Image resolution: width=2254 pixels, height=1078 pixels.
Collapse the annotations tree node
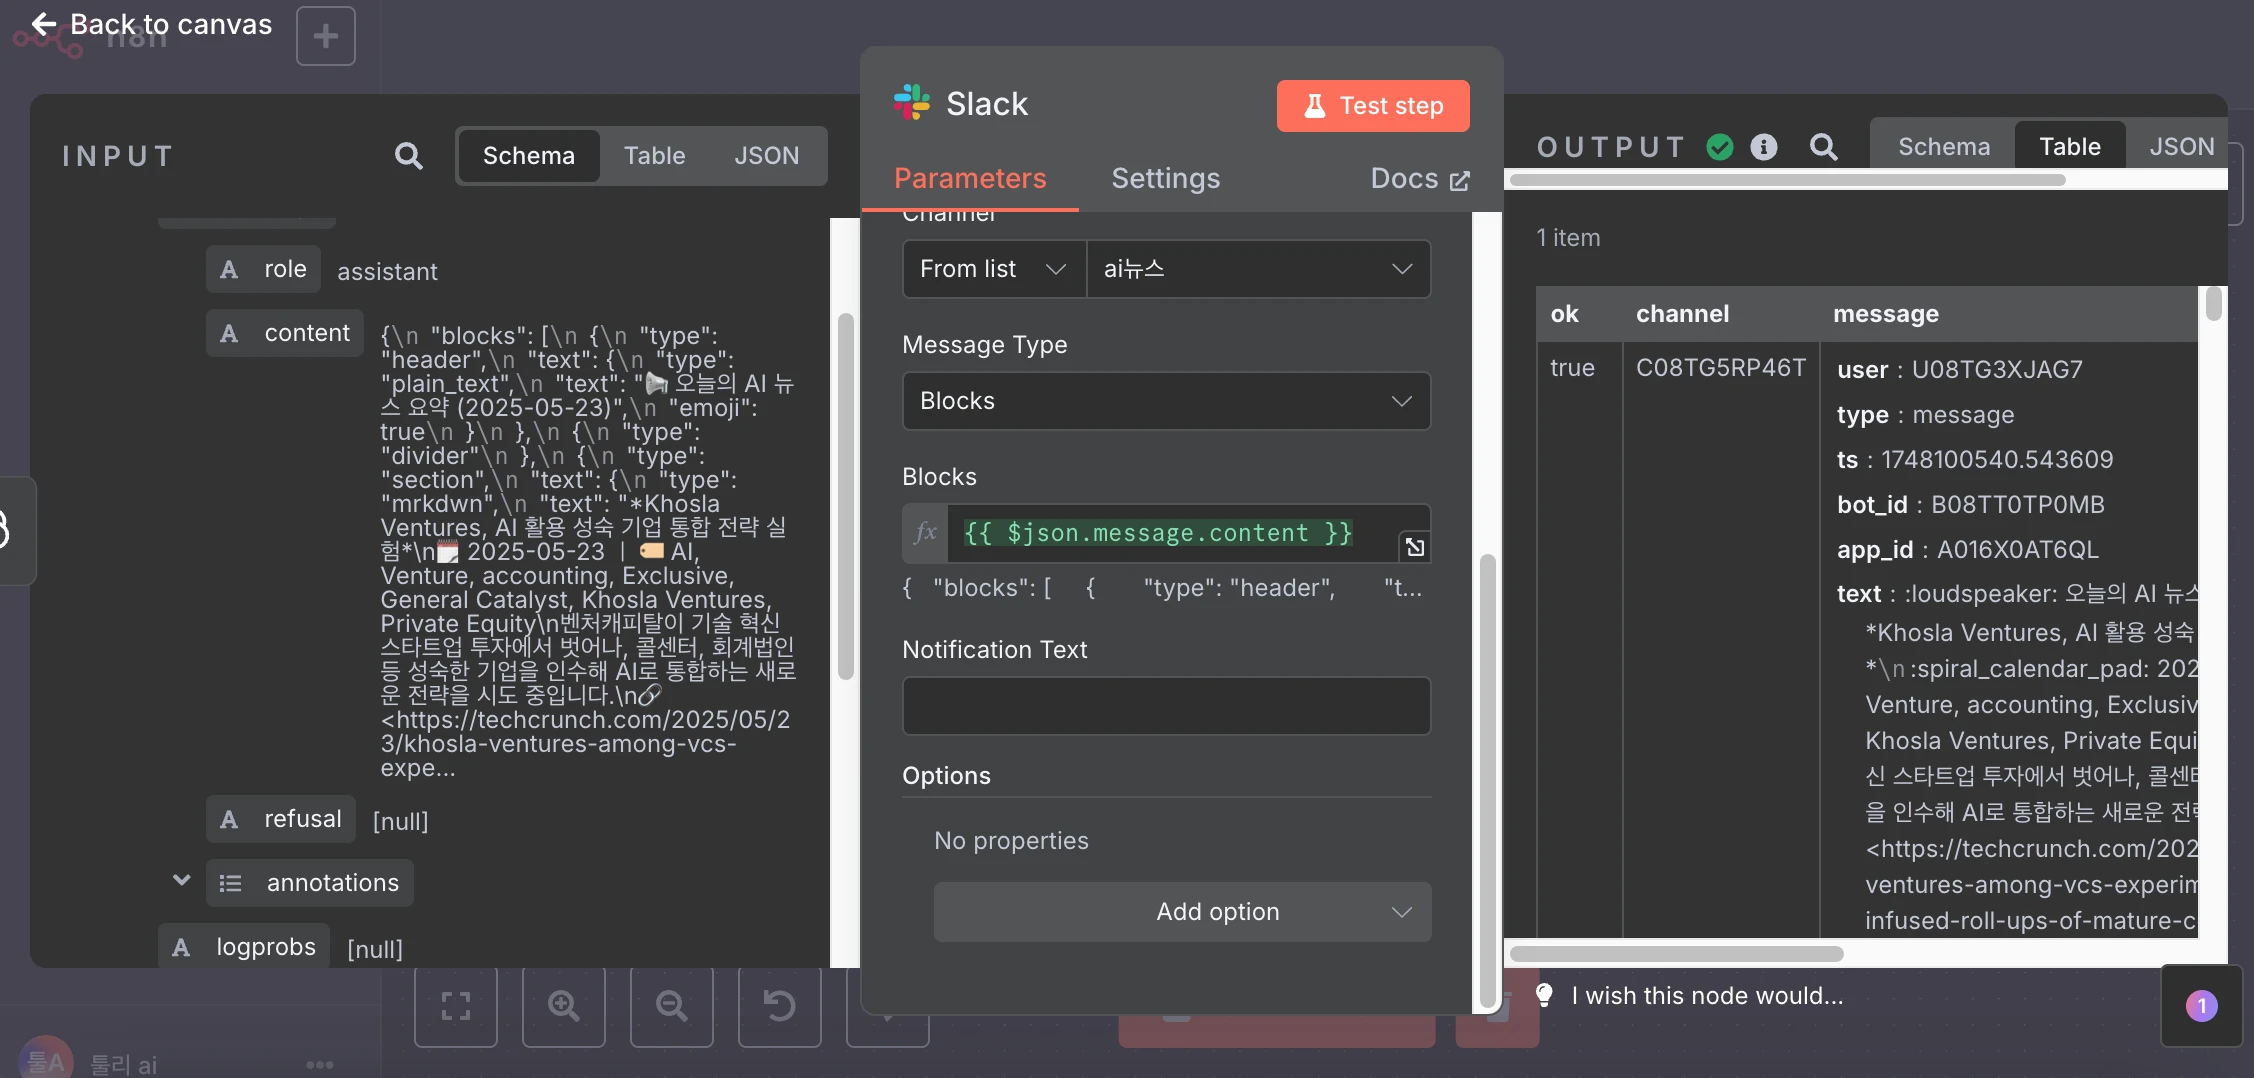click(x=181, y=881)
